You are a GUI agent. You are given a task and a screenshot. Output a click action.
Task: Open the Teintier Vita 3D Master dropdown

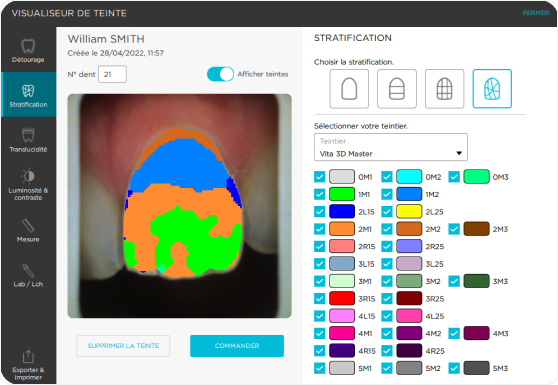tap(391, 147)
